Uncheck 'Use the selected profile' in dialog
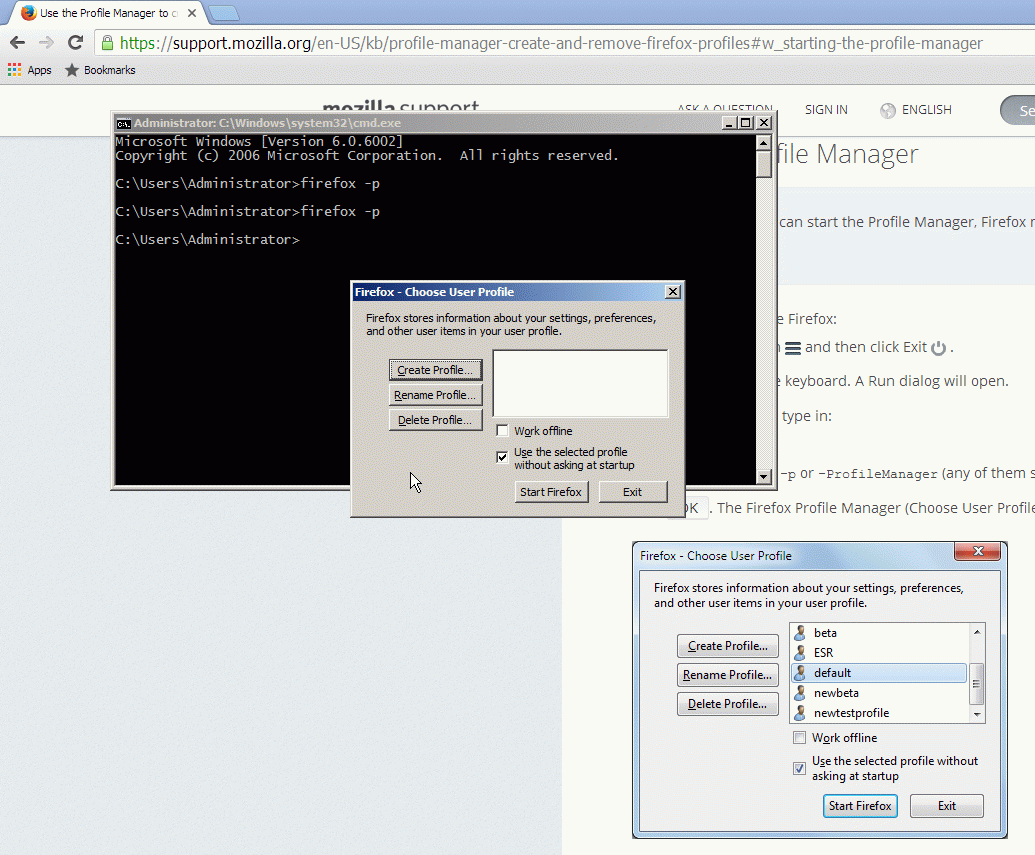Image resolution: width=1035 pixels, height=855 pixels. click(x=502, y=457)
